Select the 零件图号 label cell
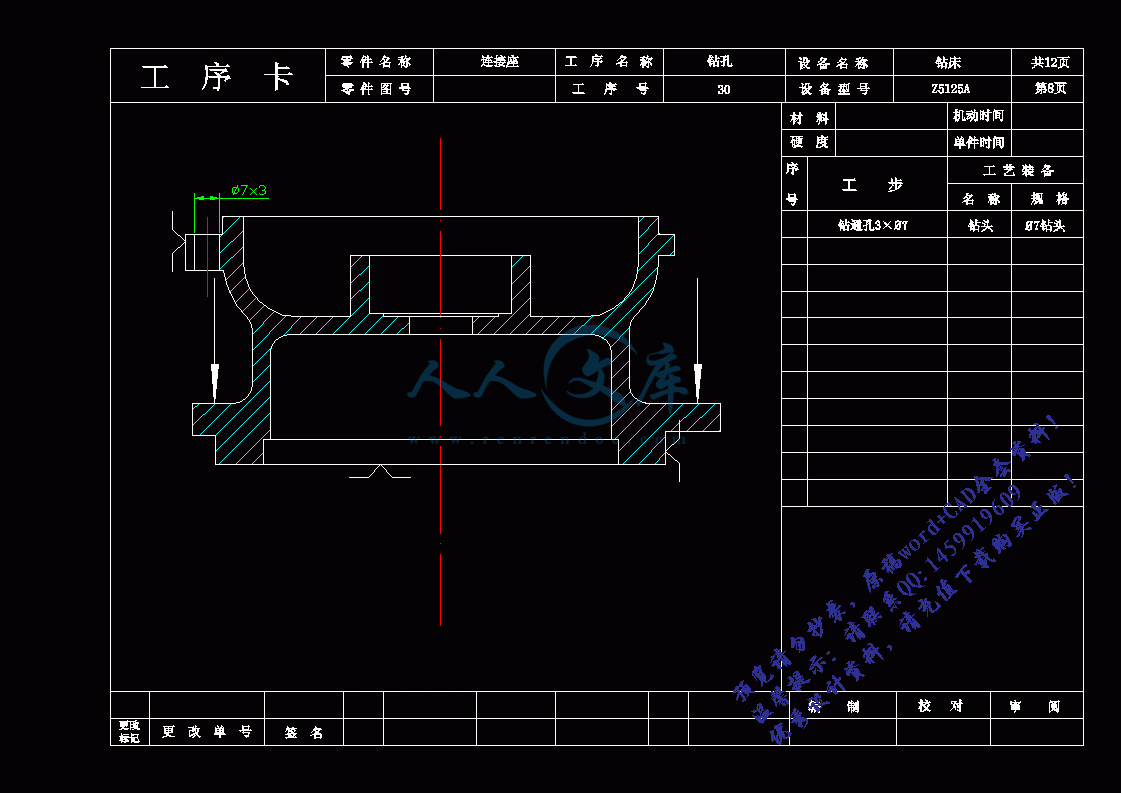 coord(379,89)
